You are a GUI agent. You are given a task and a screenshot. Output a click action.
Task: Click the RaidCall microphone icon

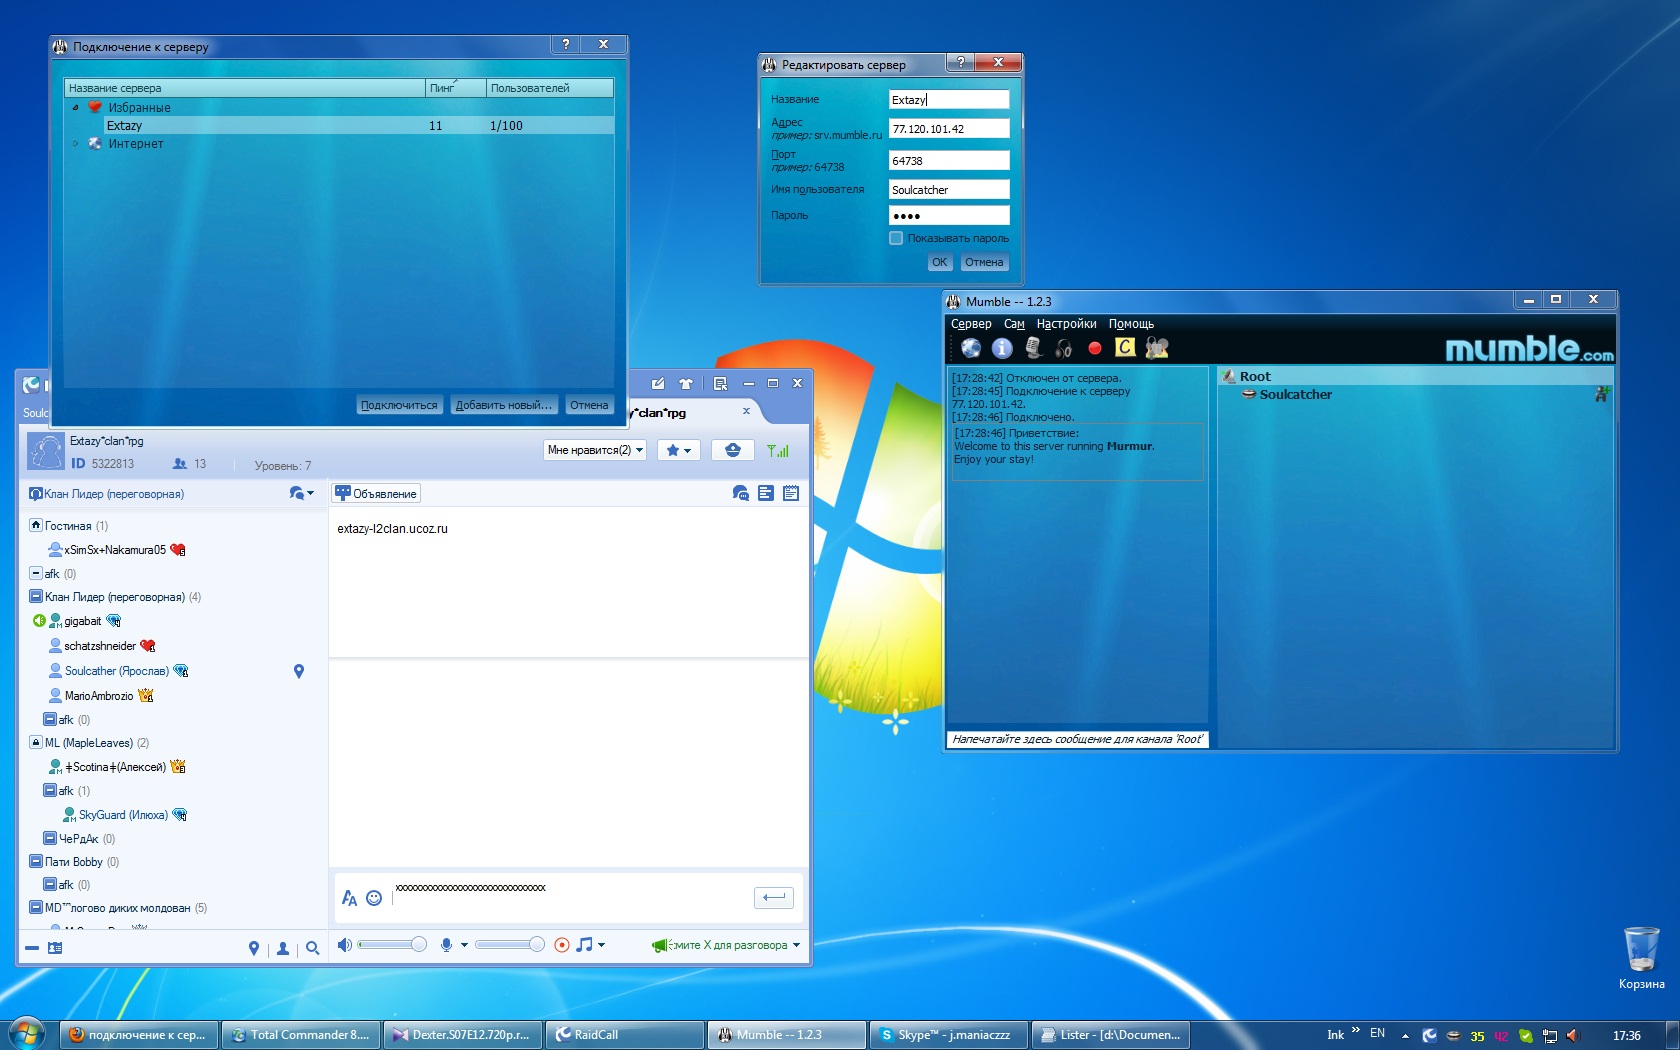coord(446,945)
